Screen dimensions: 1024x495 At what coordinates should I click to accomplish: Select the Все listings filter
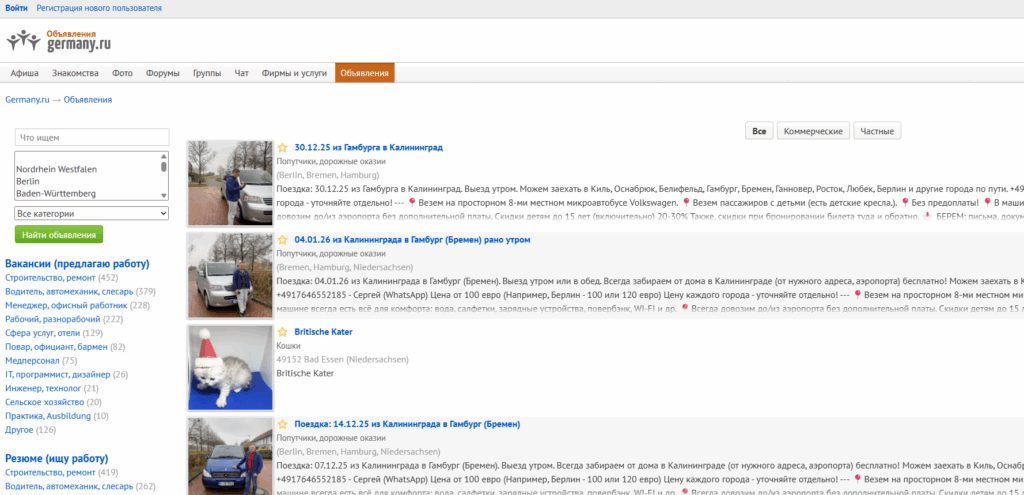click(759, 131)
